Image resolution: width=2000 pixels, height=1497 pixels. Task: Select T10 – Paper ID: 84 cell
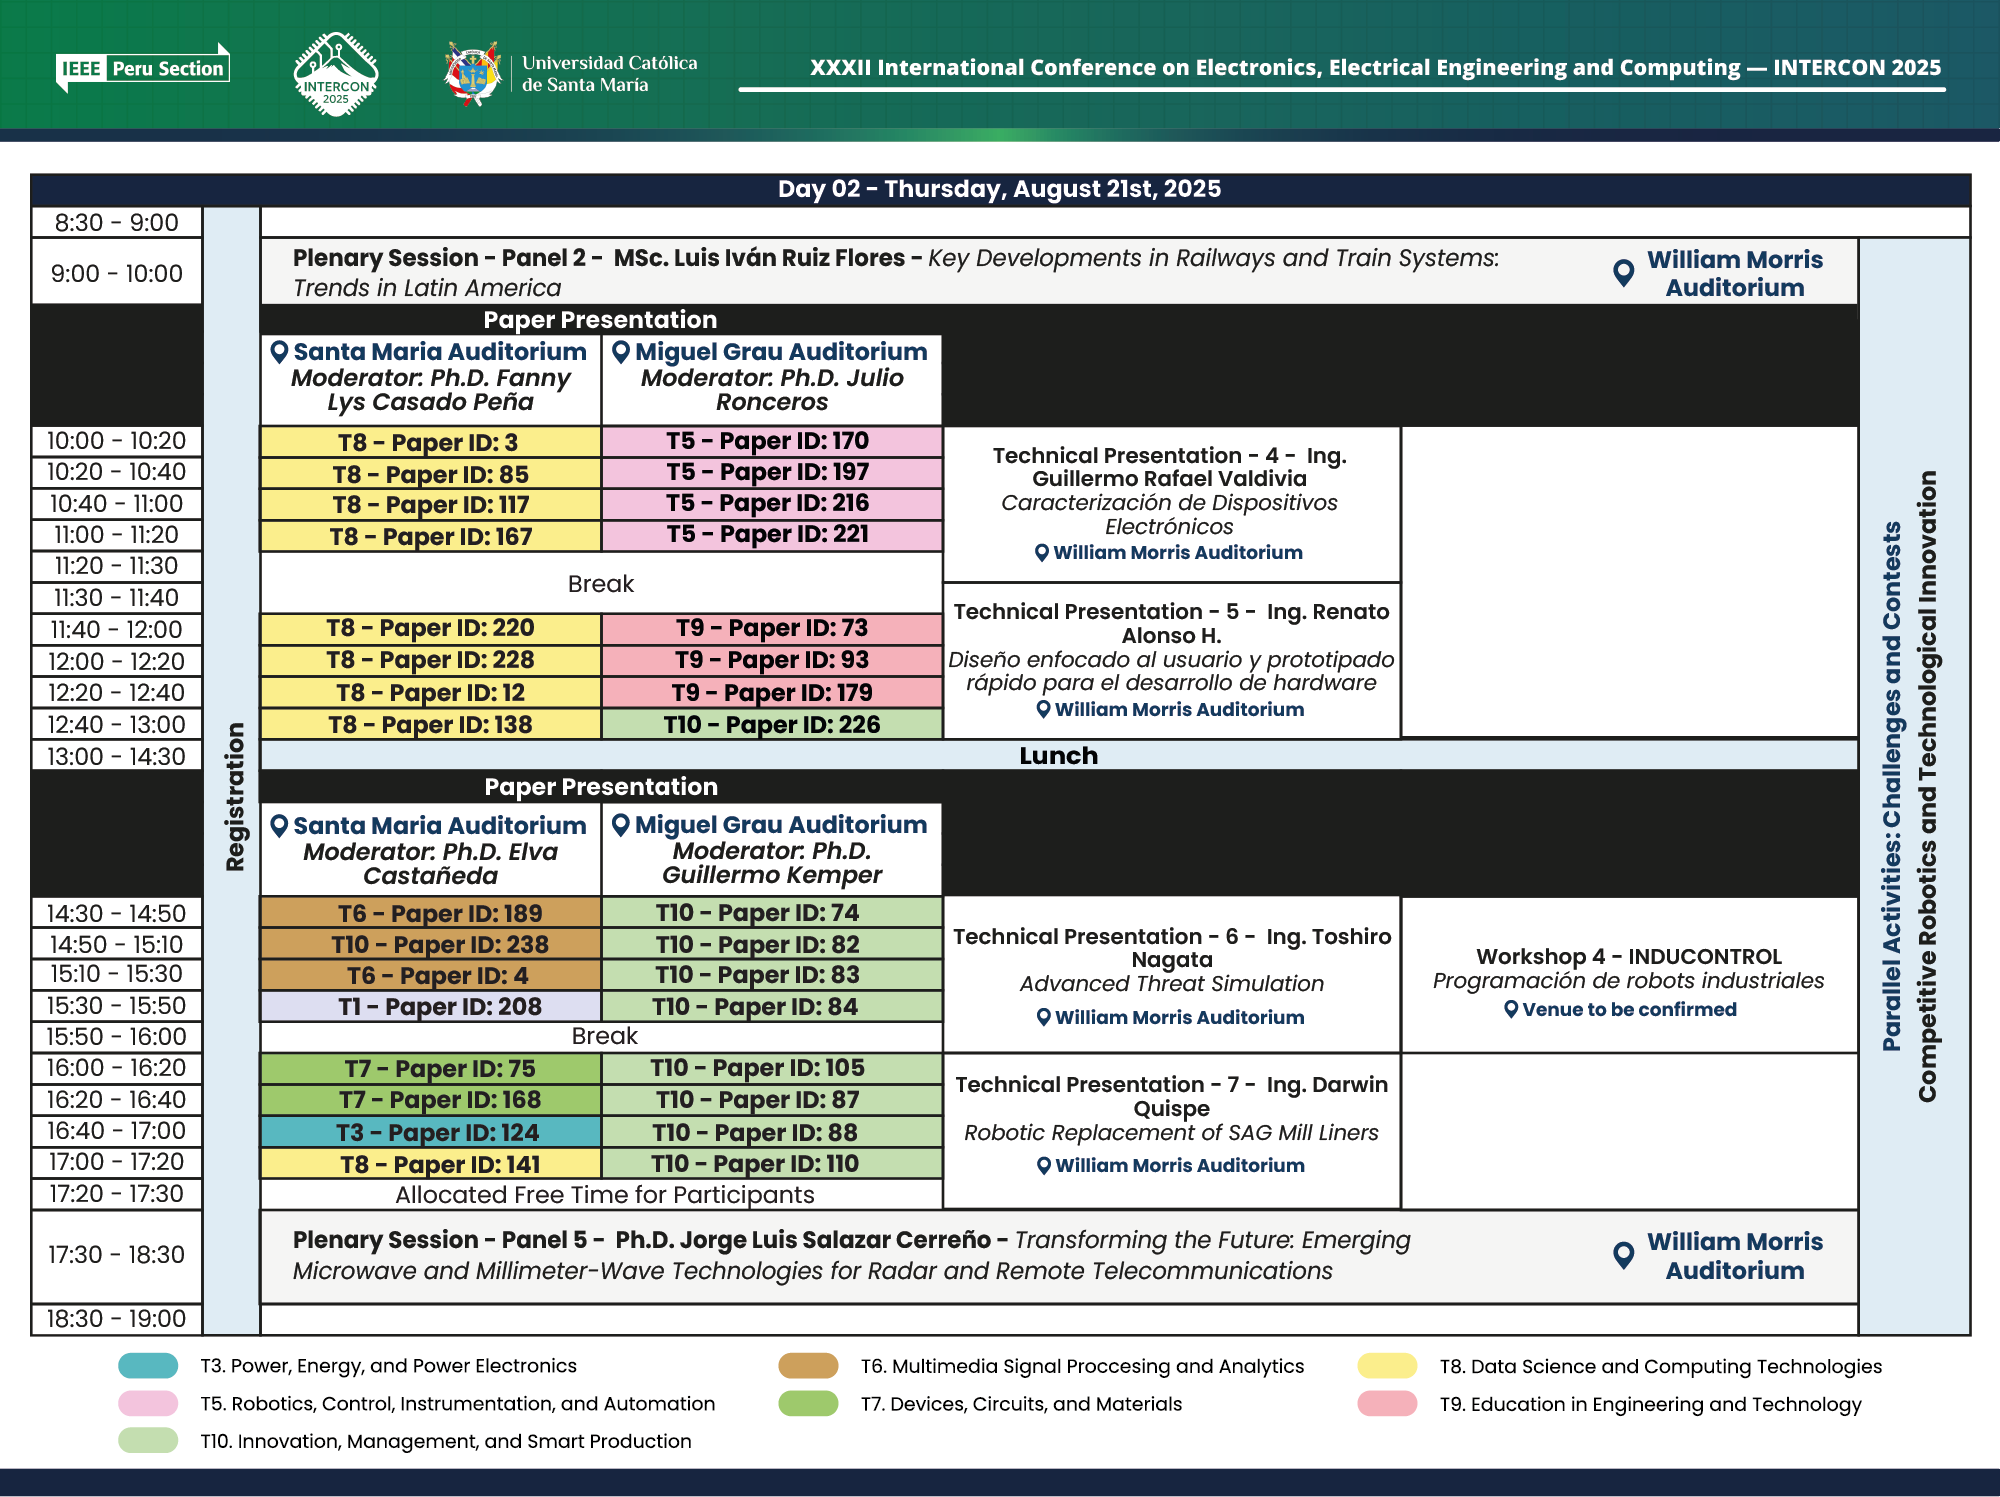point(772,1006)
